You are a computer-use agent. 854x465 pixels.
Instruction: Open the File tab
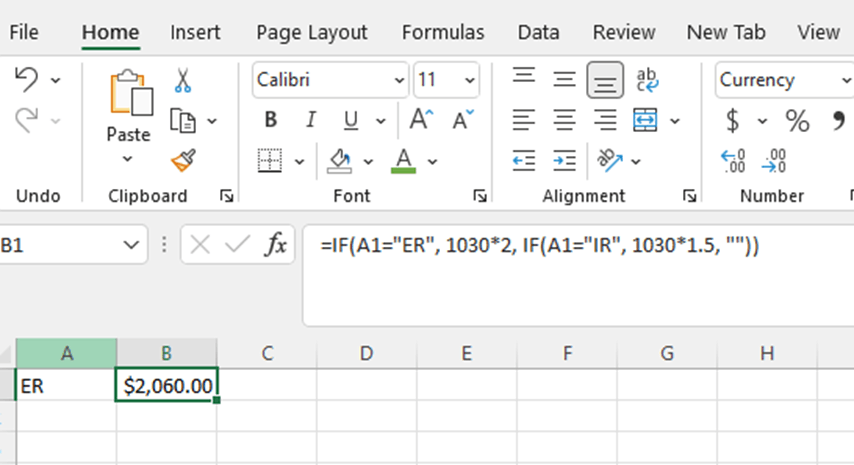click(x=24, y=32)
